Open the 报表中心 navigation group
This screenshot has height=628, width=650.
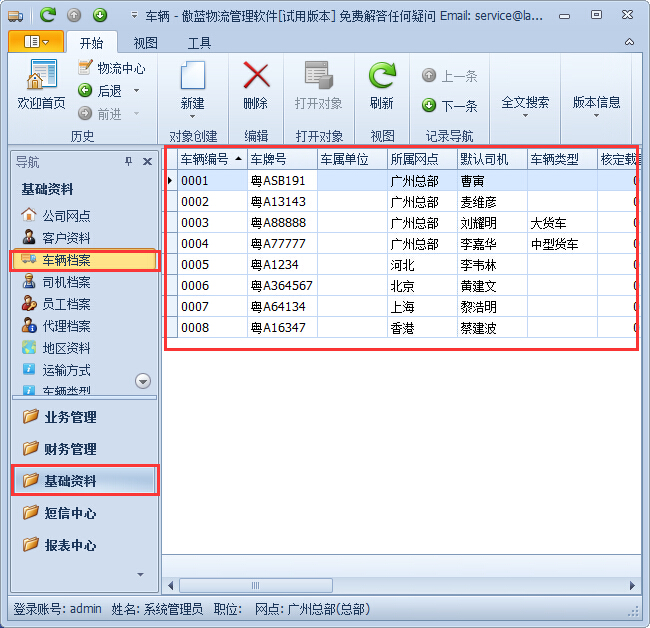point(70,545)
